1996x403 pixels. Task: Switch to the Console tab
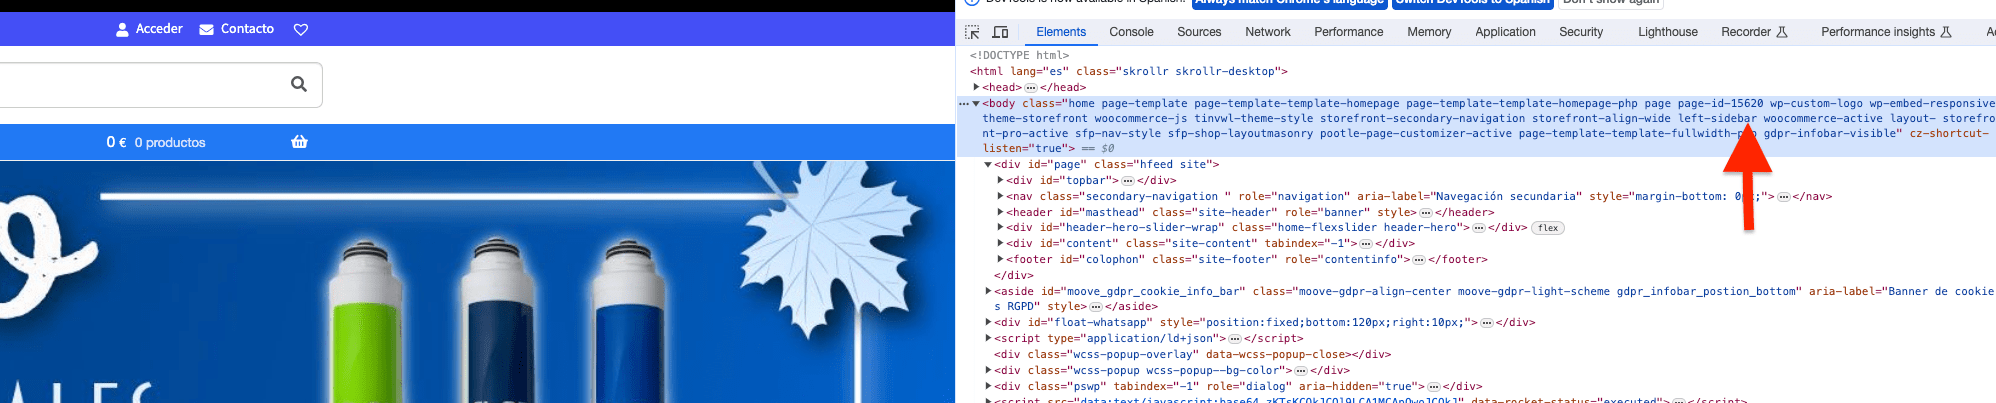point(1131,32)
